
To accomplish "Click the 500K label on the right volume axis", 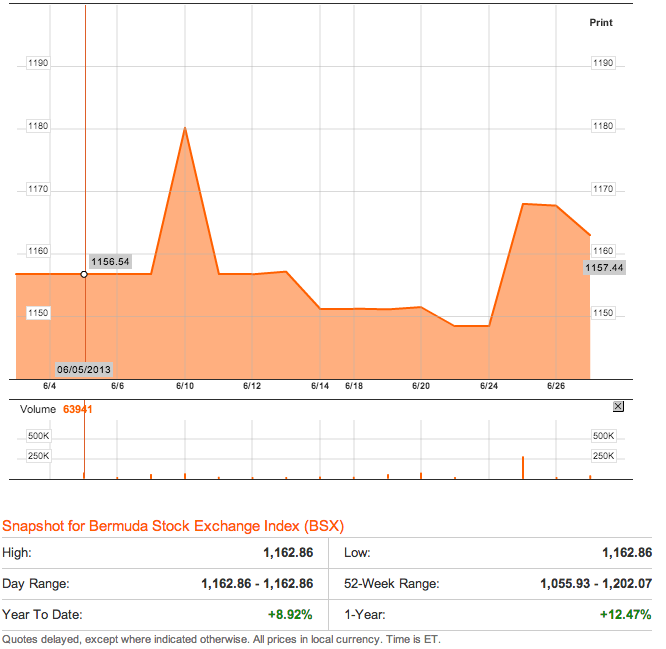I will pyautogui.click(x=603, y=436).
